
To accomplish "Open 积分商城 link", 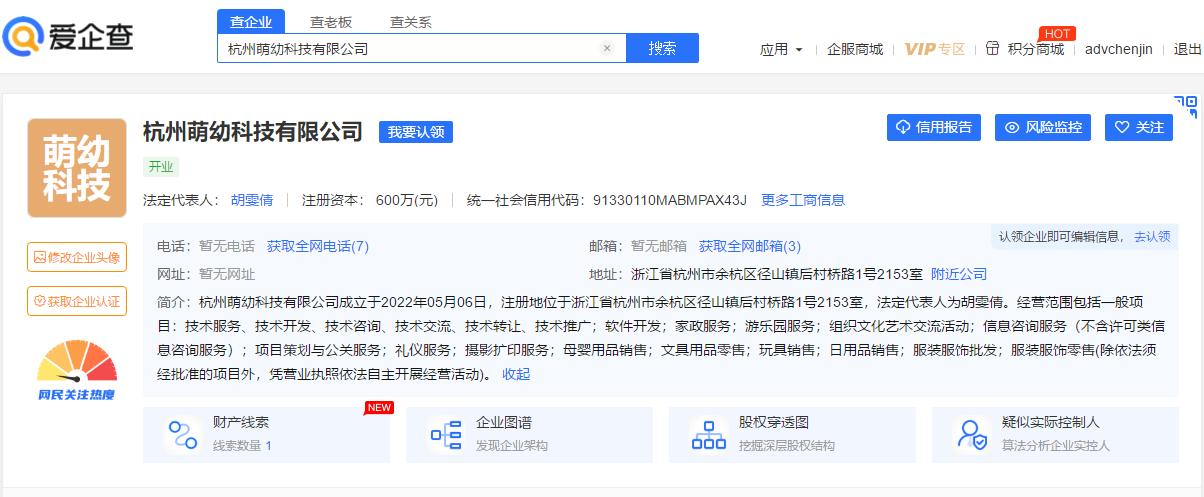I will pos(1036,49).
